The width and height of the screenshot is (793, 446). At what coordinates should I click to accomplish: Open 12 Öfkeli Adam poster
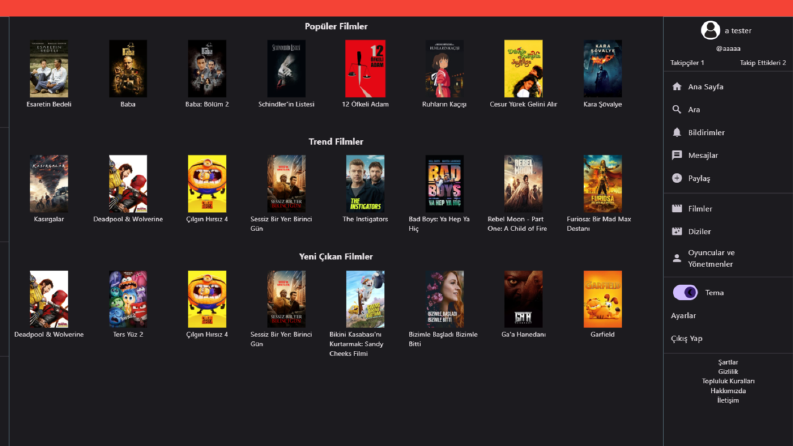(x=365, y=69)
